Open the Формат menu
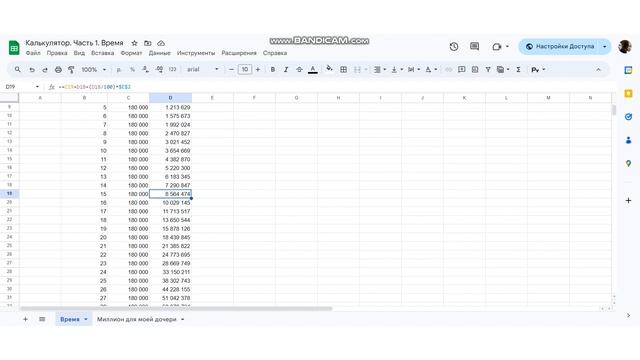640x360 pixels. click(x=131, y=53)
